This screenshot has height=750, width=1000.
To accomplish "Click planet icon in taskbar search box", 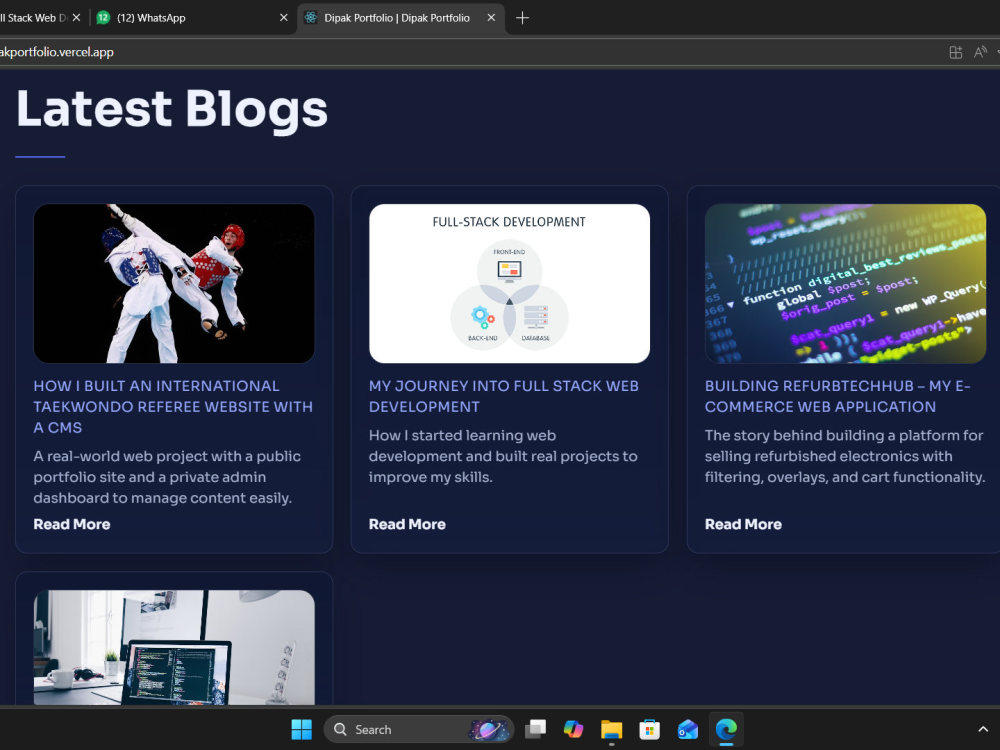I will [x=489, y=729].
